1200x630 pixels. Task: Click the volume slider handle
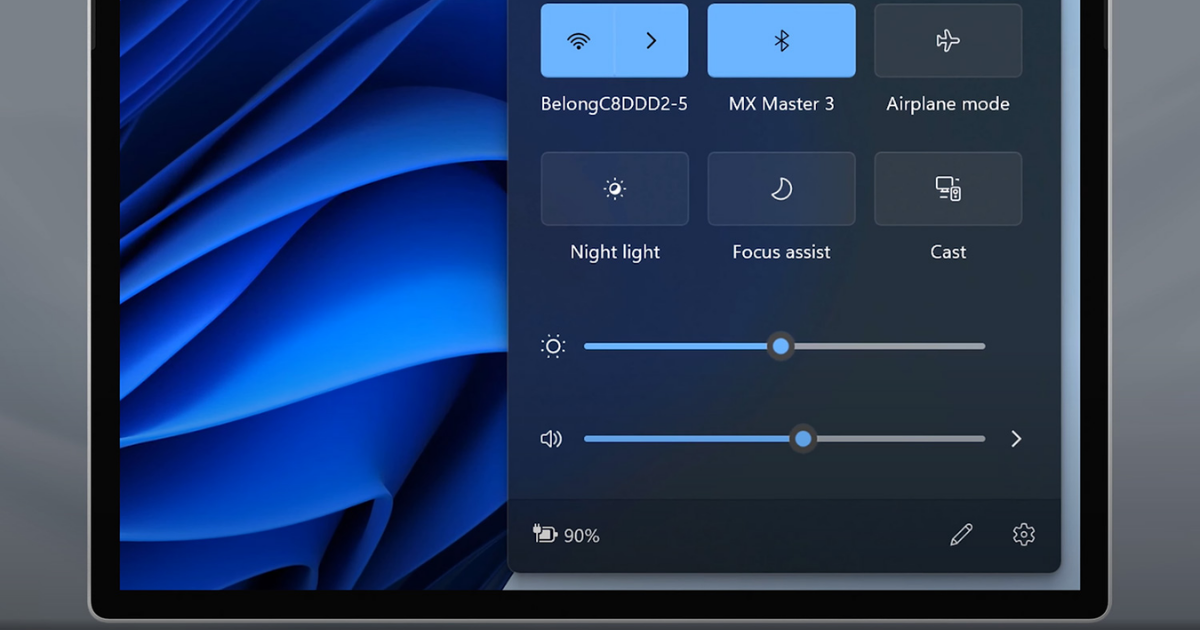click(x=803, y=439)
